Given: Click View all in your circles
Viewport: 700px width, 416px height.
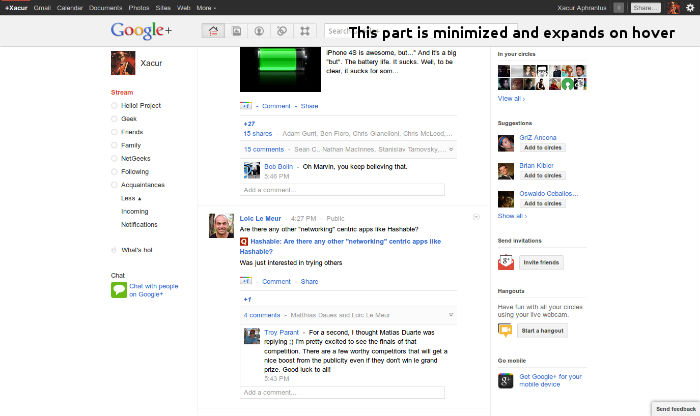Looking at the screenshot, I should point(511,99).
